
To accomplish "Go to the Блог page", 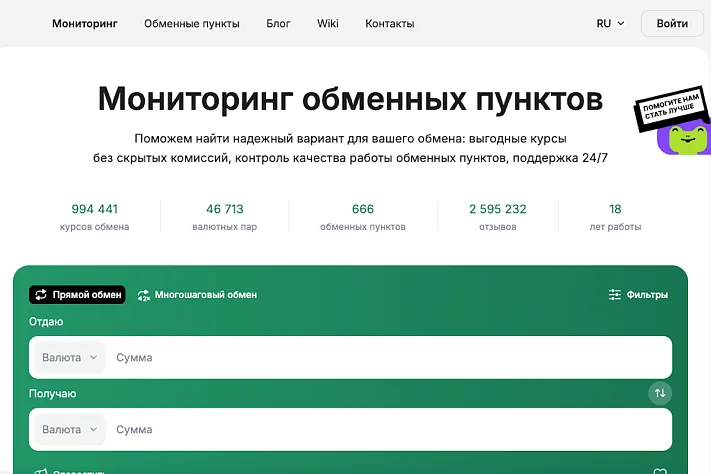I will click(278, 24).
